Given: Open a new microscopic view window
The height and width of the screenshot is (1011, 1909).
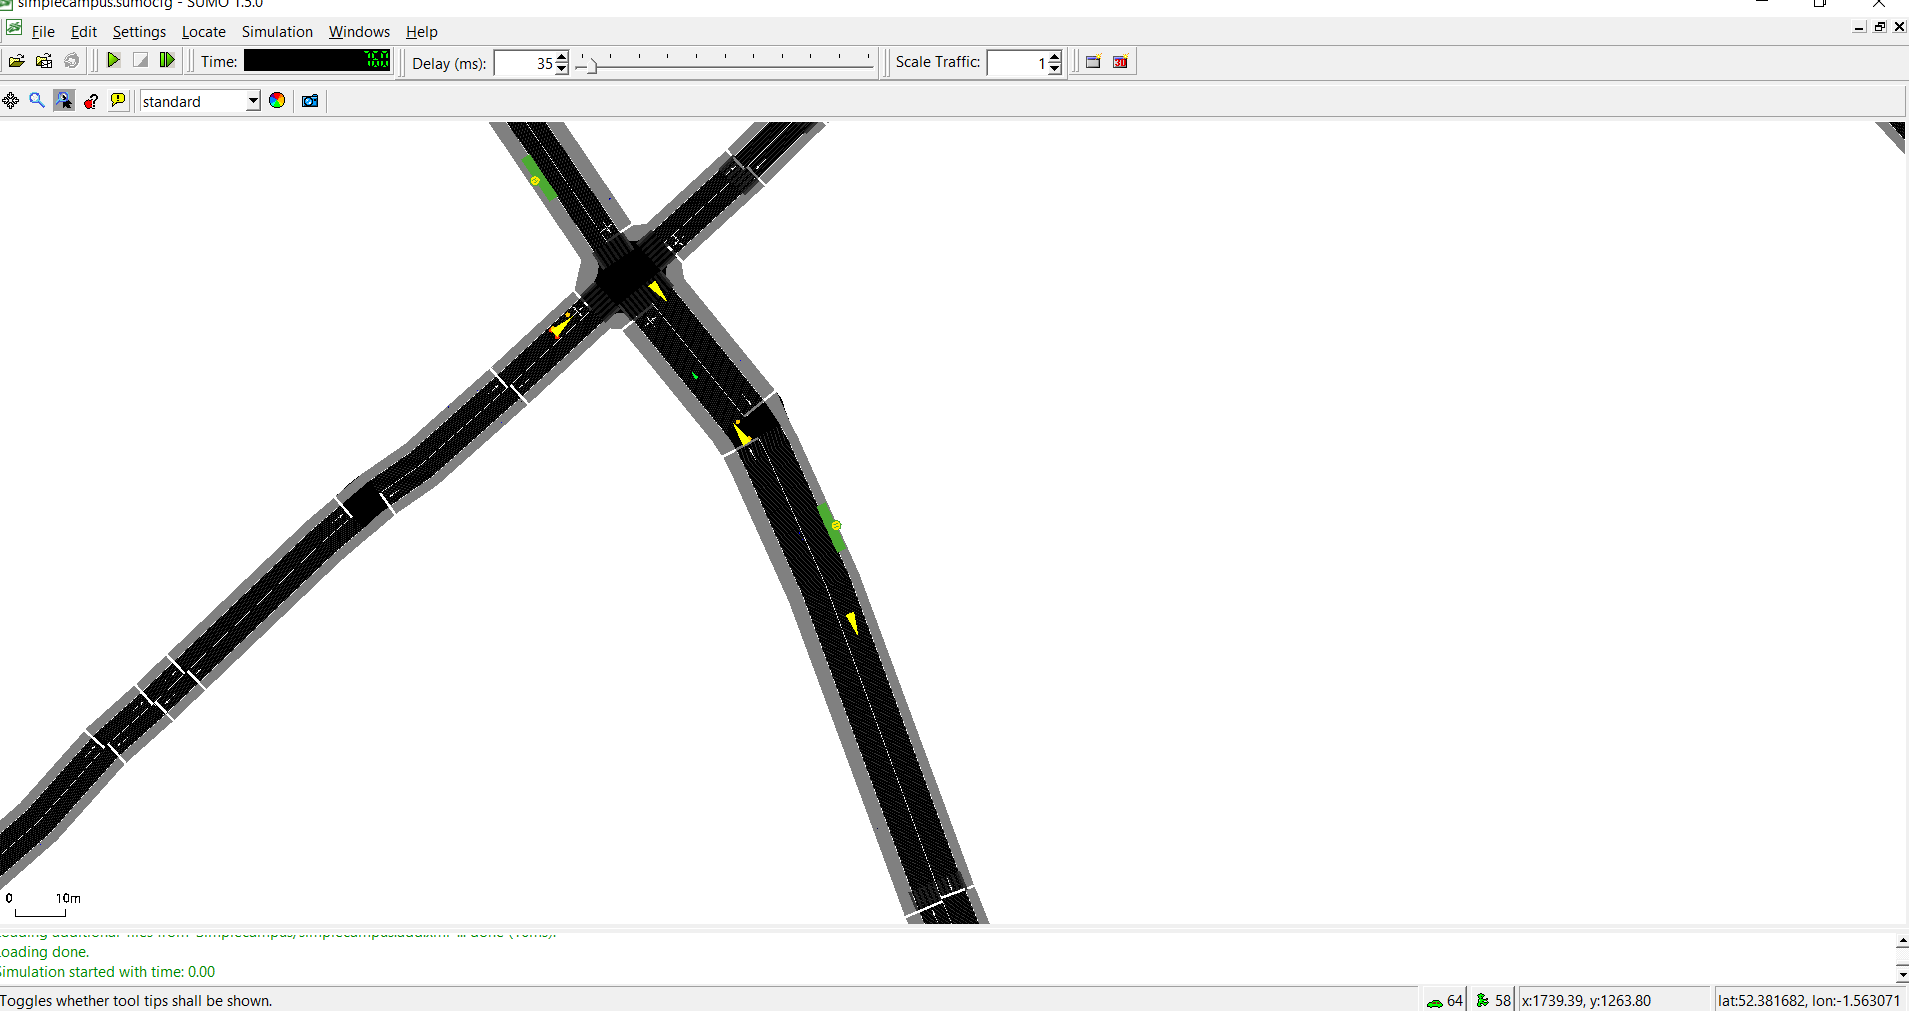Looking at the screenshot, I should (1093, 62).
